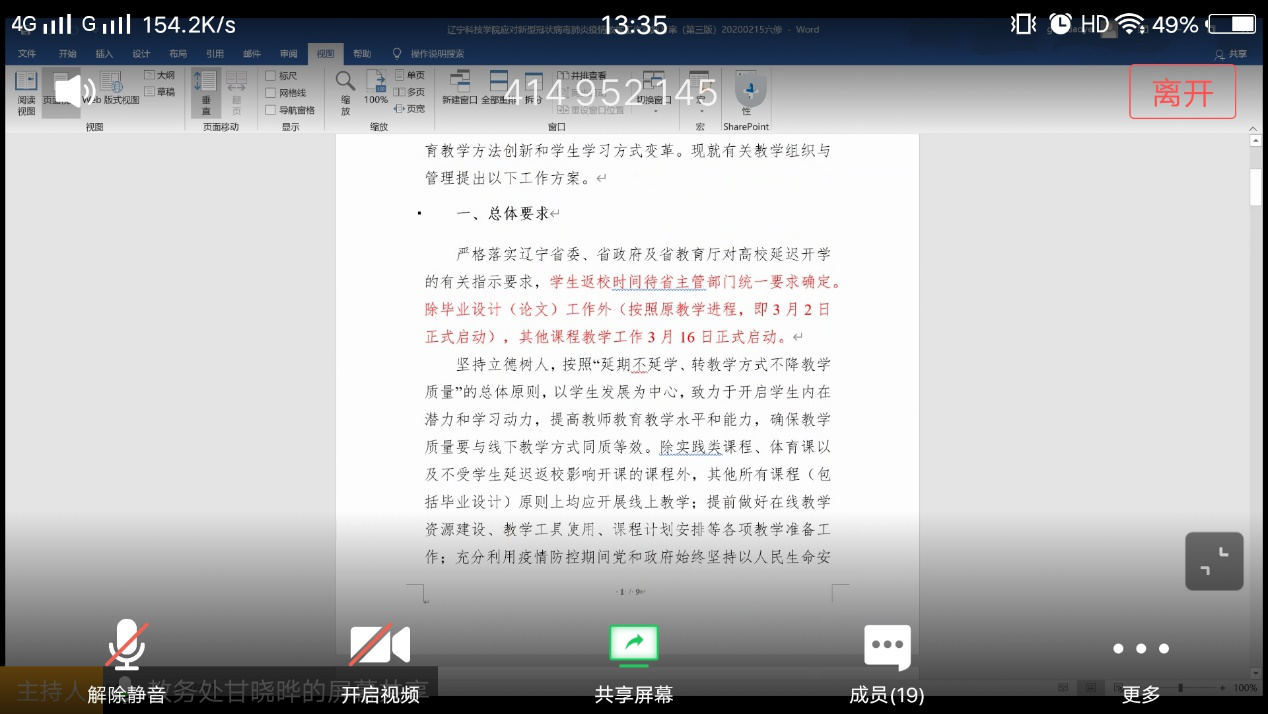Screen dimensions: 1268x714
Task: Select the 视图 ribbon tab
Action: [x=325, y=54]
